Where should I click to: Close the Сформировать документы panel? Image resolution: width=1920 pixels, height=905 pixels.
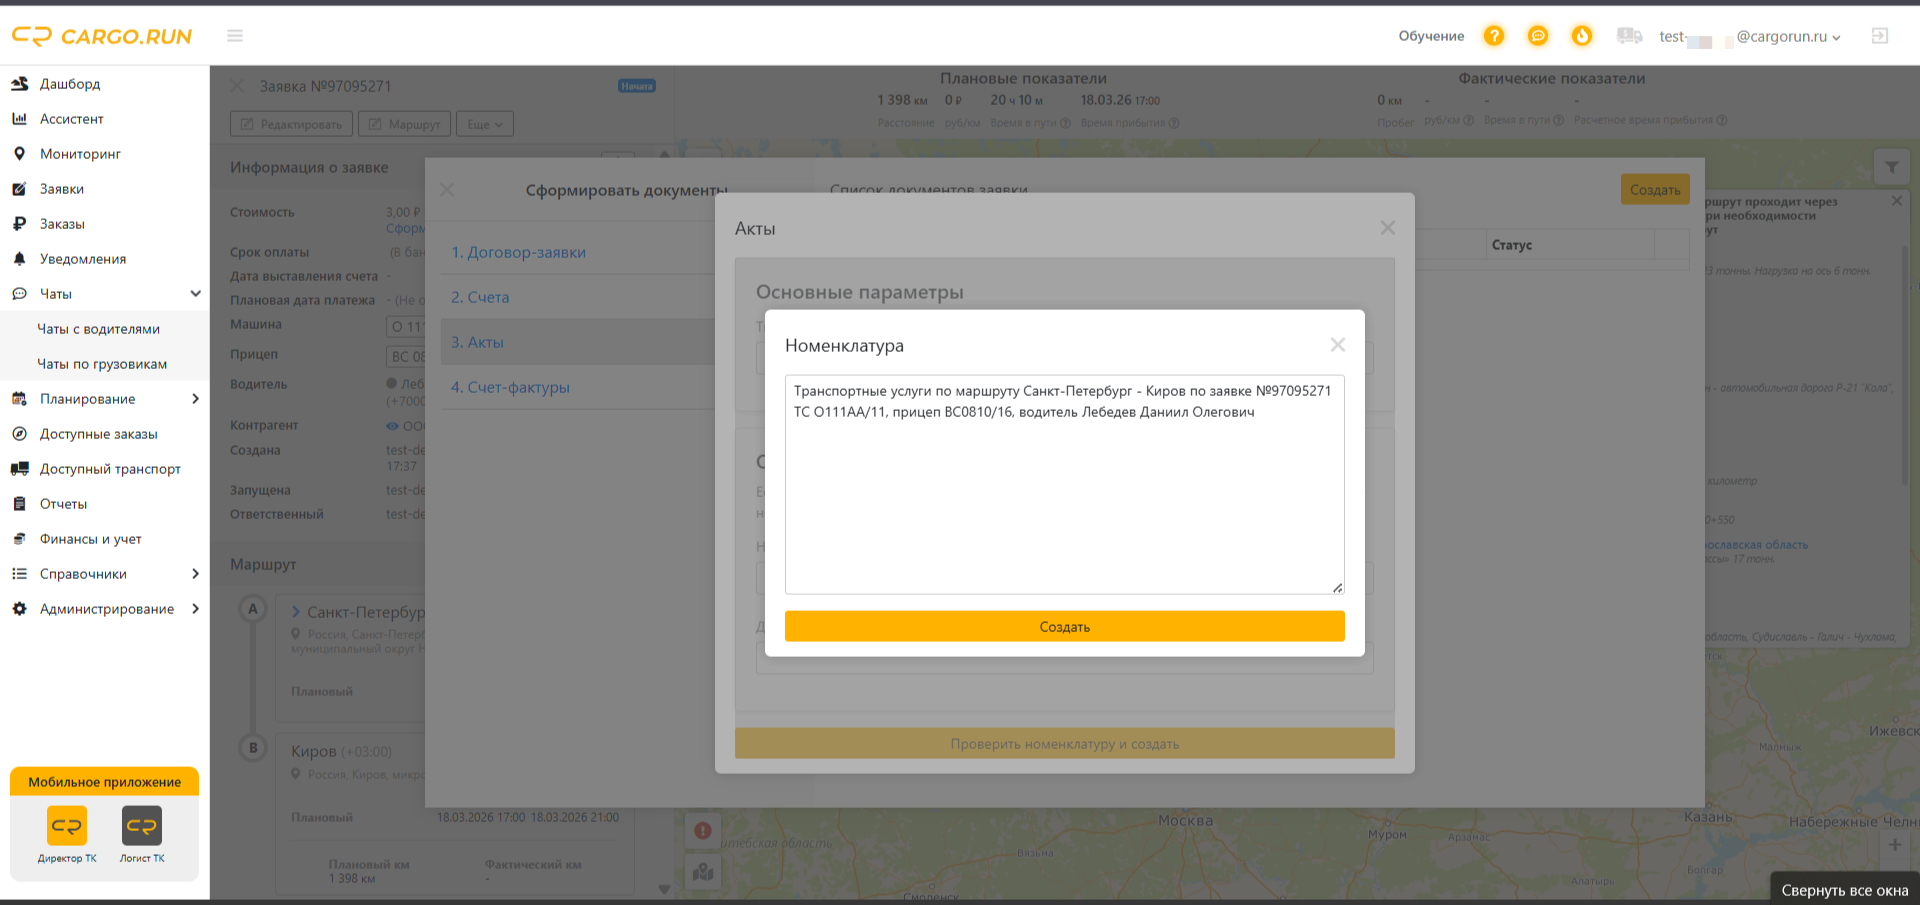[447, 190]
